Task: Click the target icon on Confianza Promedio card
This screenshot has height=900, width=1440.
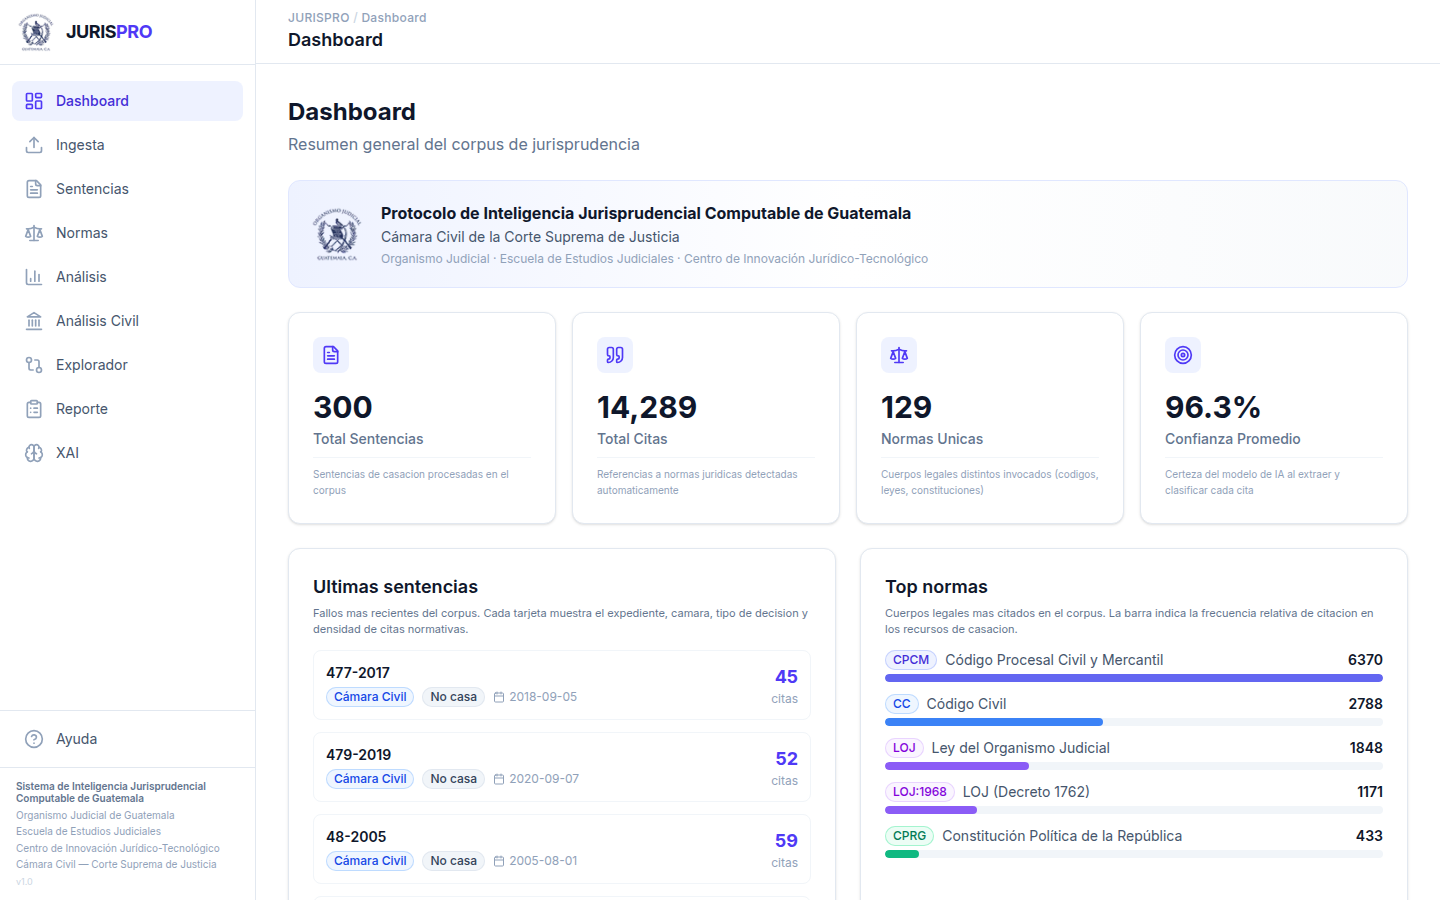Action: (1183, 355)
